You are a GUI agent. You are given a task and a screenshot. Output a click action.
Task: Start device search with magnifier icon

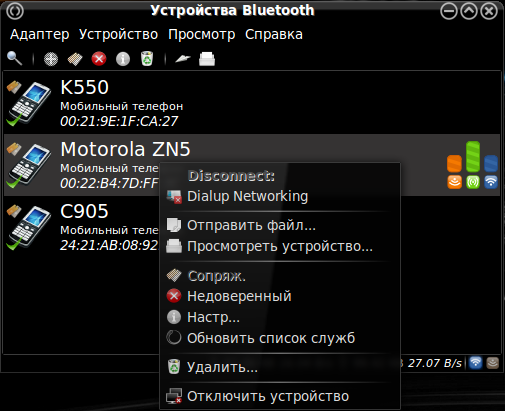14,59
